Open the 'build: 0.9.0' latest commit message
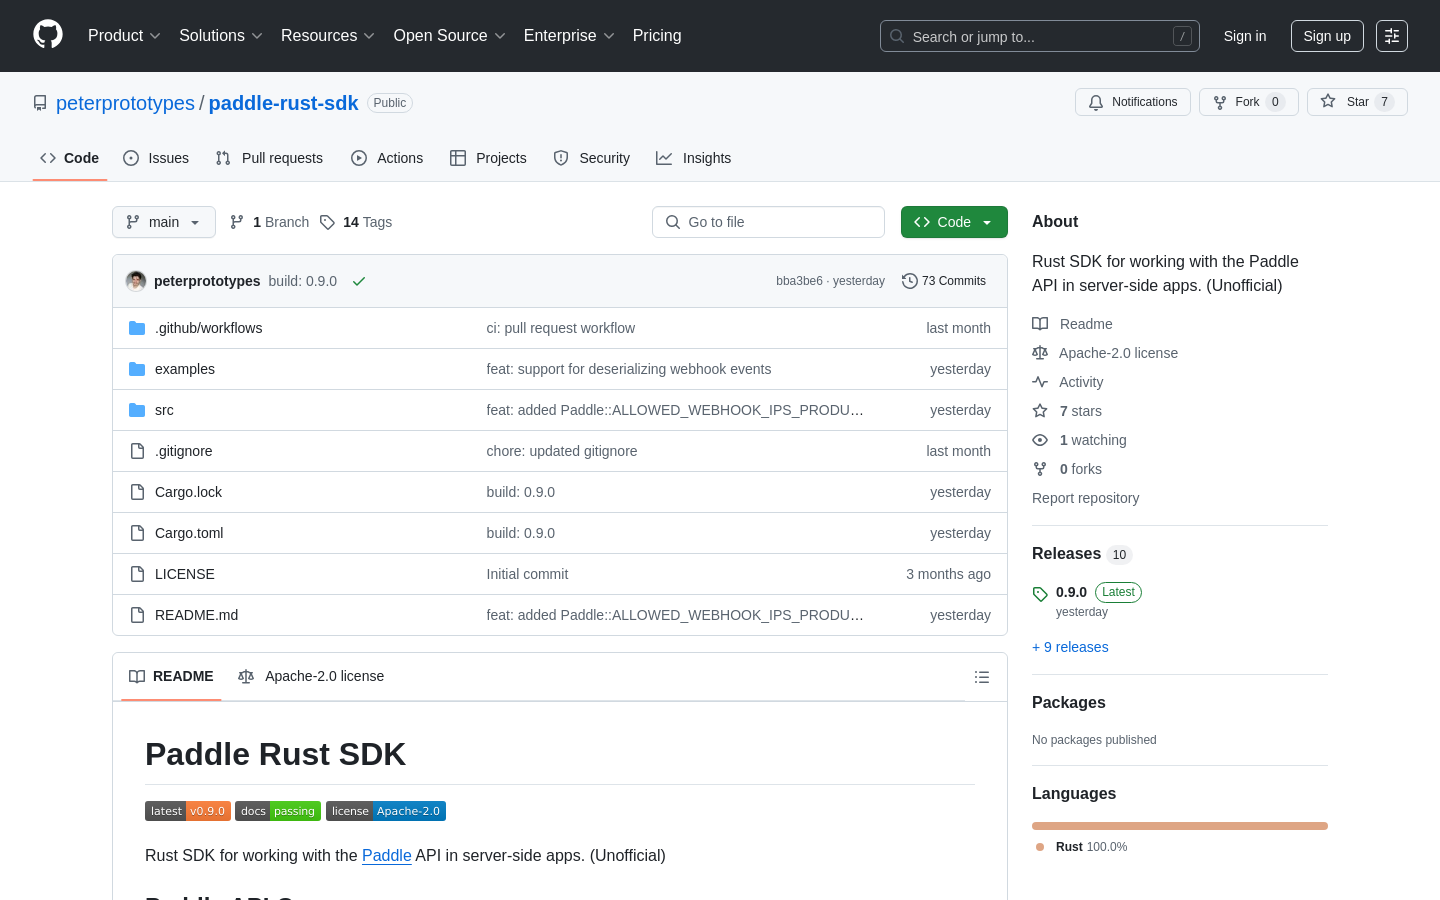The width and height of the screenshot is (1440, 900). 302,281
